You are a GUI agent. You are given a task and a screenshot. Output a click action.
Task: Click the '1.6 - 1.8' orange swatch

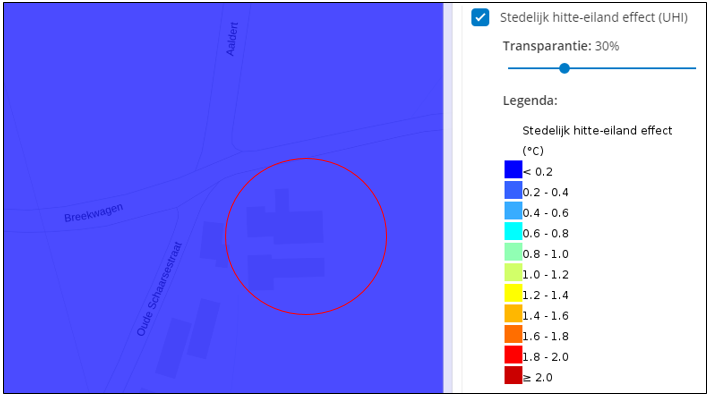[513, 335]
